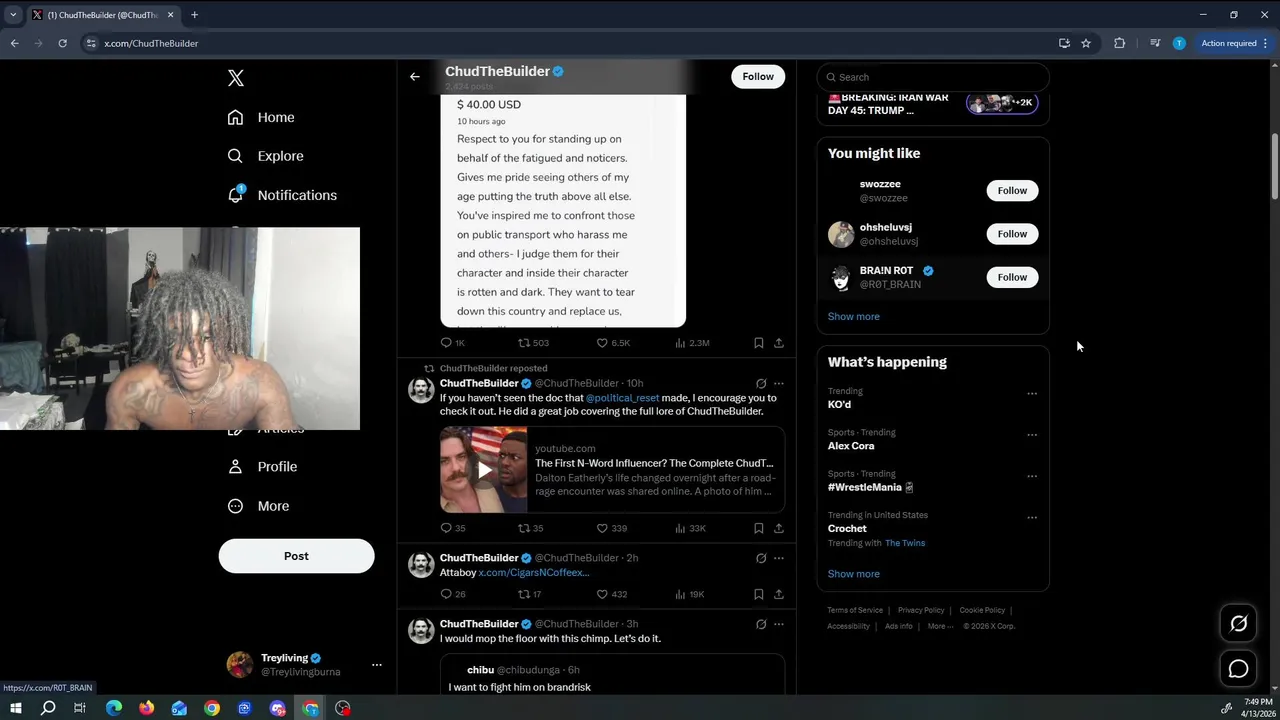Open options for the KO'd trend

pyautogui.click(x=1032, y=394)
